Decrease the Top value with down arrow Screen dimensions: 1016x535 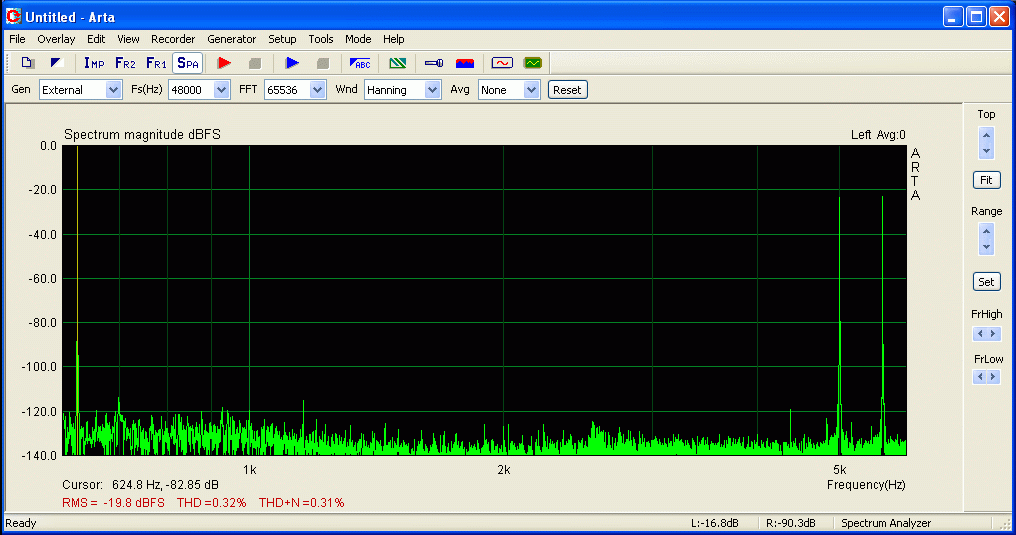(x=986, y=152)
